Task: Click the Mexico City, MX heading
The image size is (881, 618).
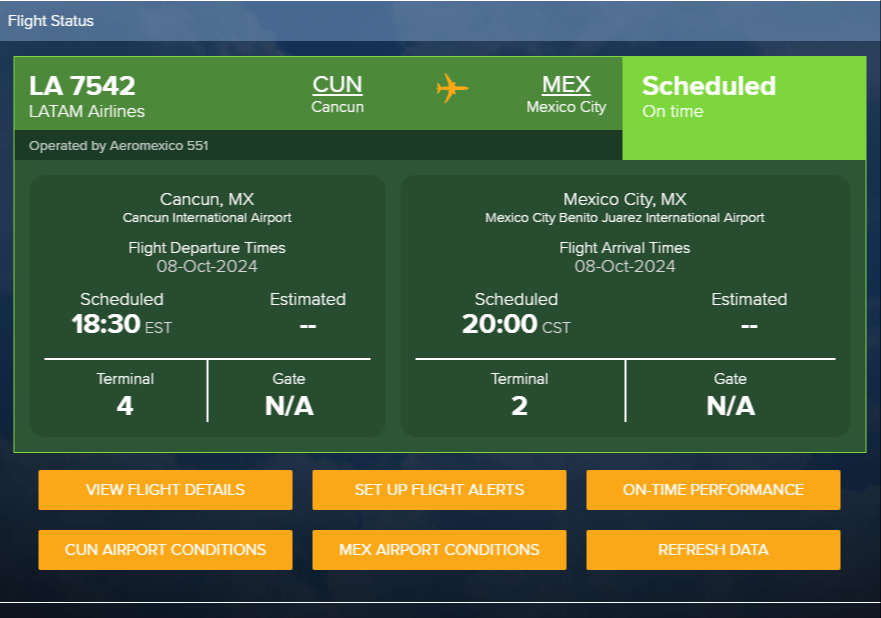Action: [x=625, y=199]
